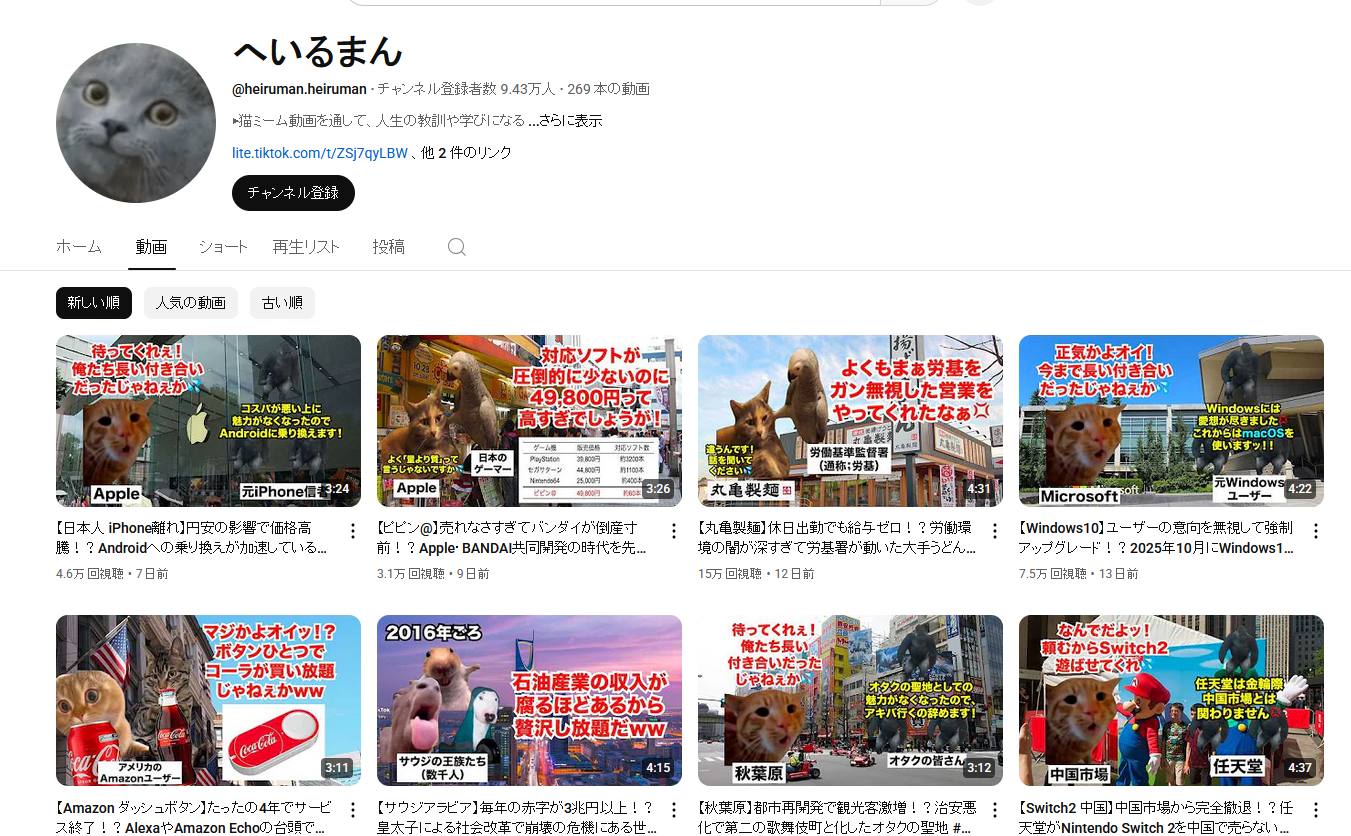Click the 7.5万 回視聴・13日前 metadata
This screenshot has height=836, width=1351.
[x=1078, y=574]
